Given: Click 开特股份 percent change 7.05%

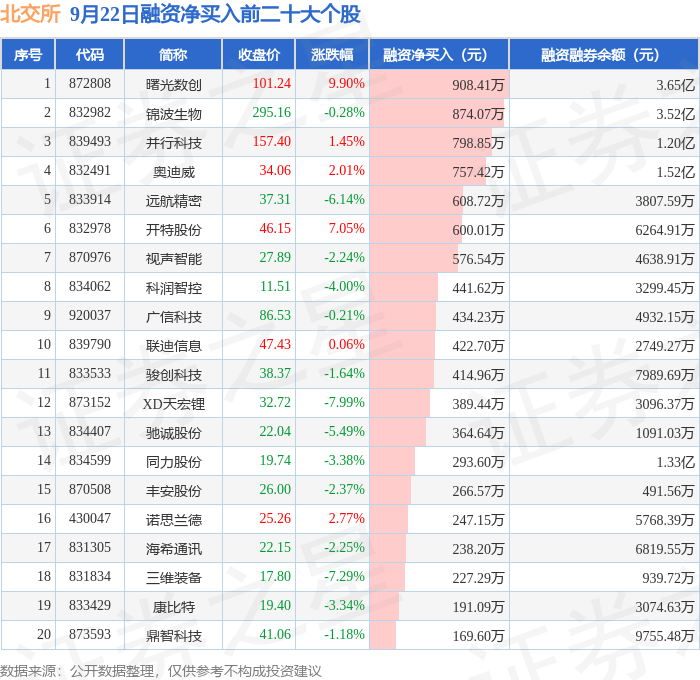Looking at the screenshot, I should [x=346, y=230].
